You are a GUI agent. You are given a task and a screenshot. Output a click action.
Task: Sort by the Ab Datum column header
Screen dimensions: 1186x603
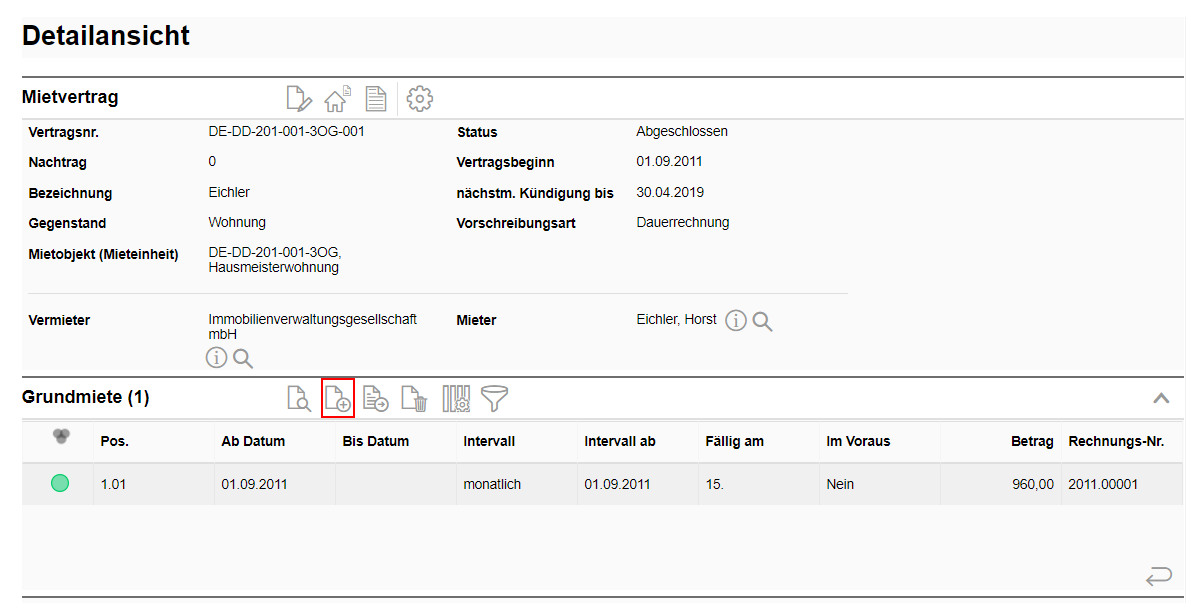click(253, 441)
